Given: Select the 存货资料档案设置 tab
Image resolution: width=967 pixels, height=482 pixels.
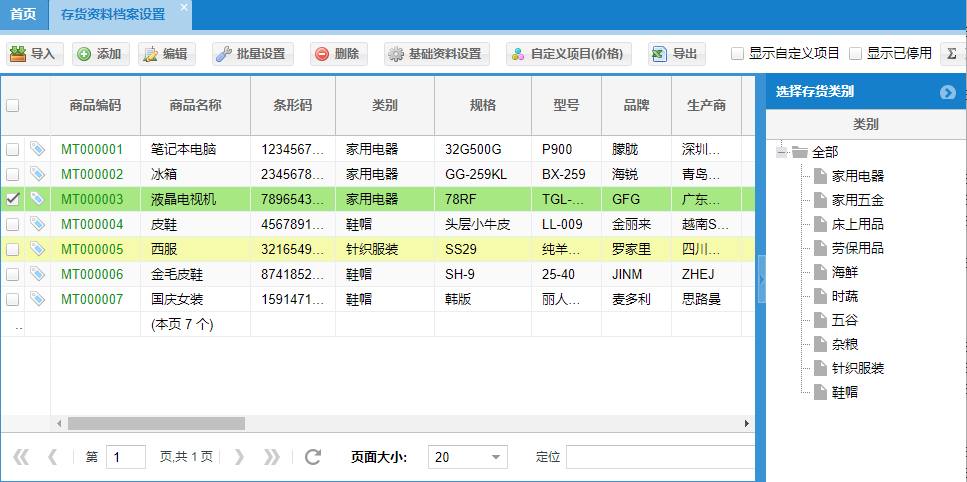Looking at the screenshot, I should [120, 14].
